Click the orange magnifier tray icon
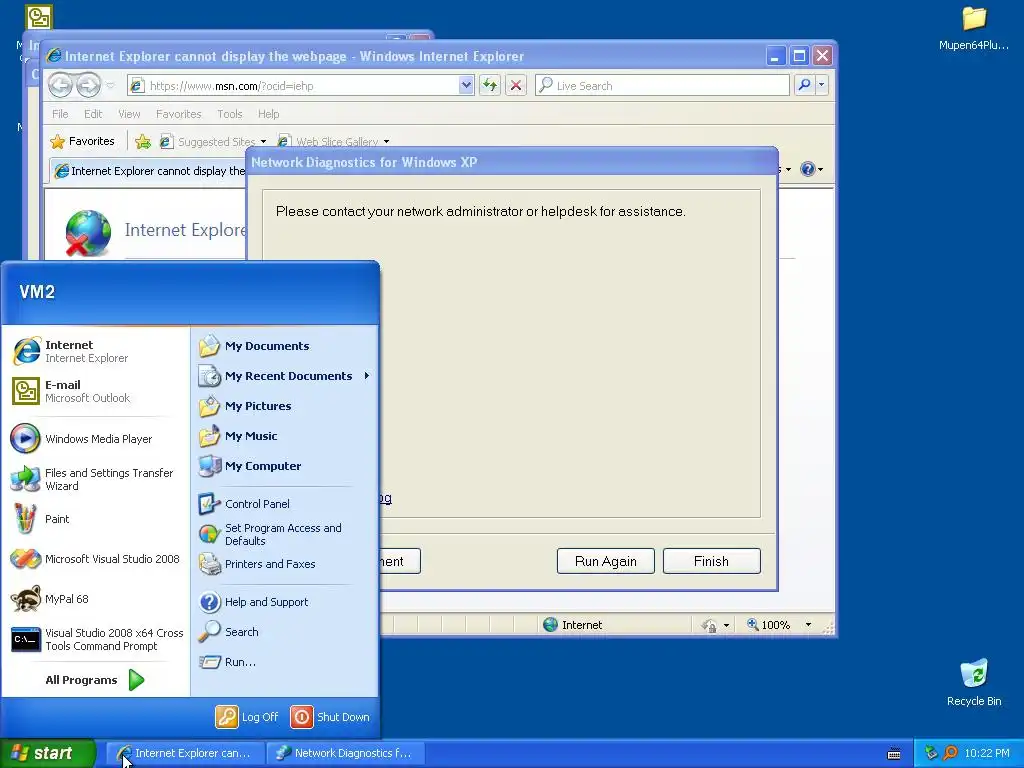 click(x=950, y=753)
